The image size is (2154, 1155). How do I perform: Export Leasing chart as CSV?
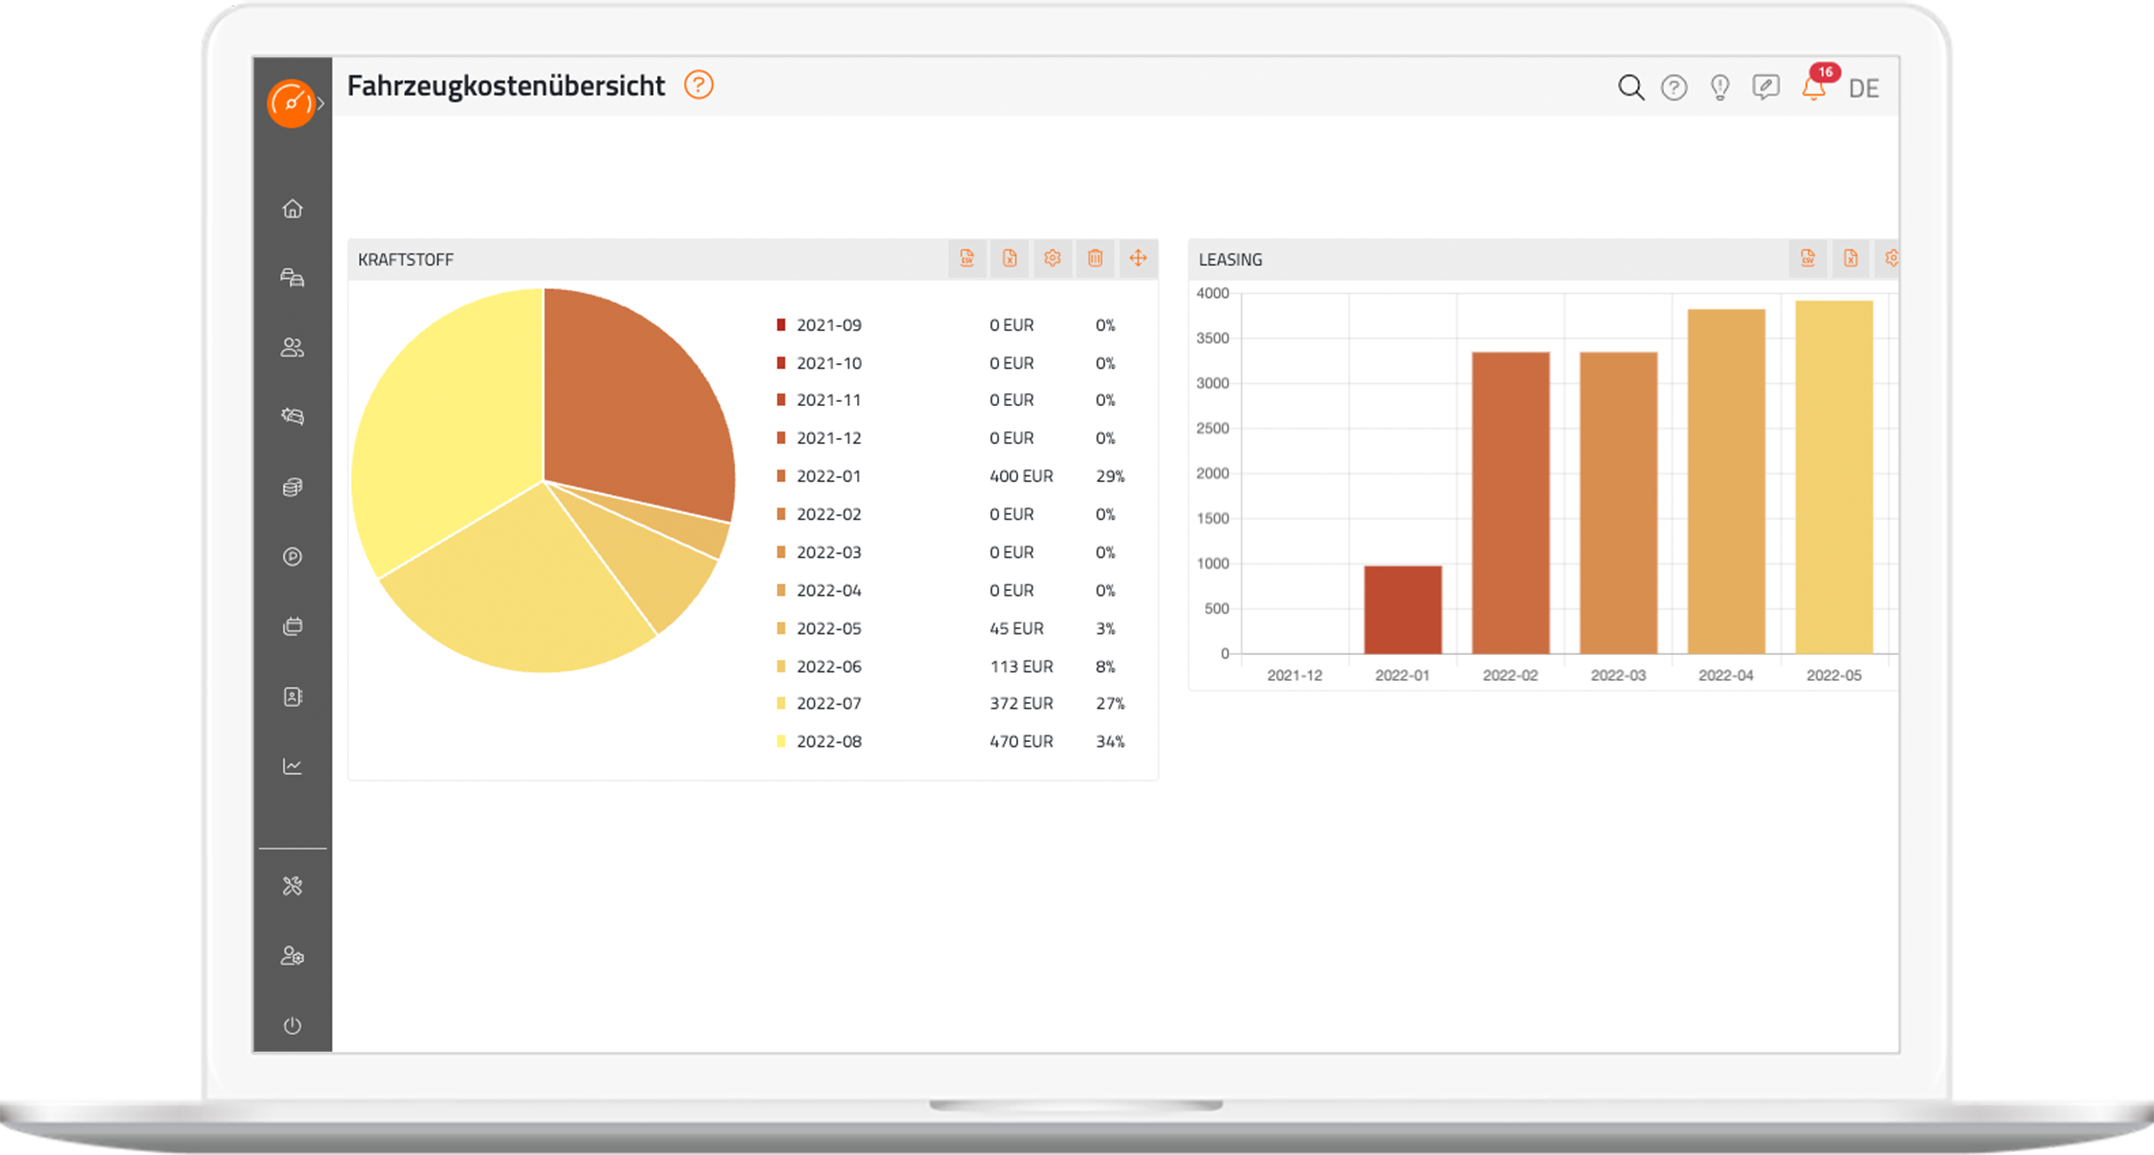[x=1807, y=259]
